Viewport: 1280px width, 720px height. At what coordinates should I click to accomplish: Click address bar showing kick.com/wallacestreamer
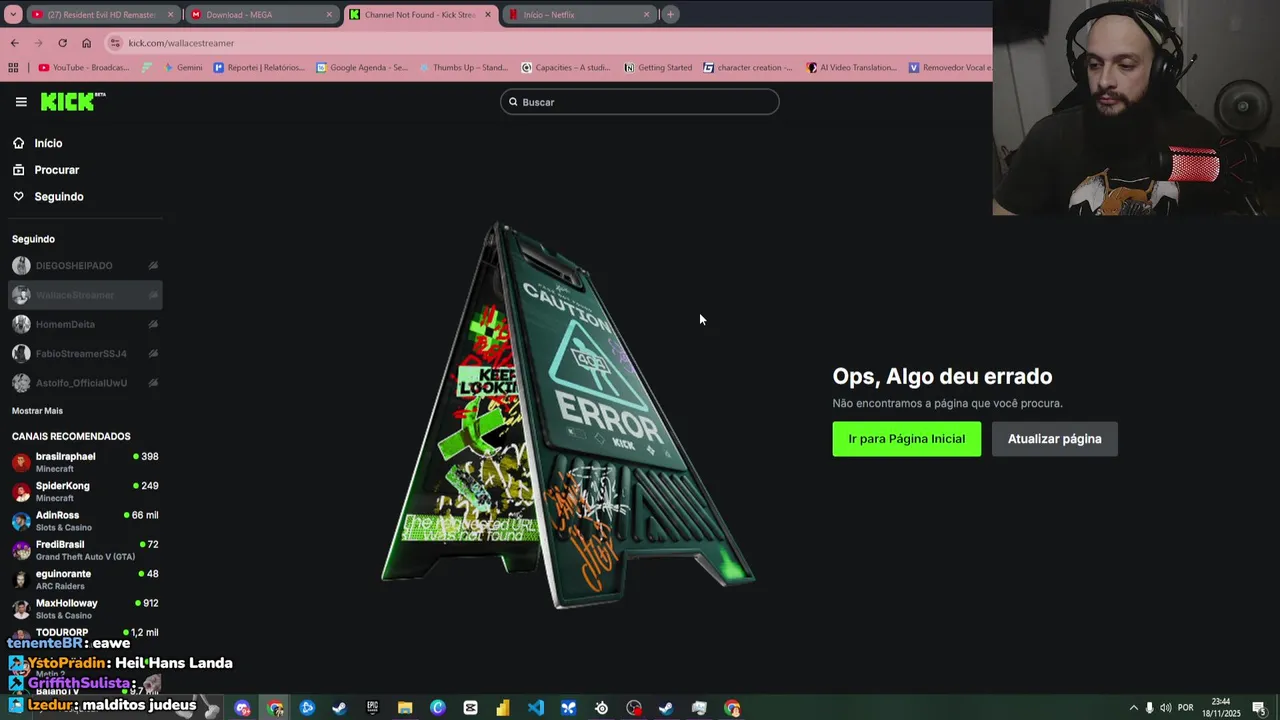coord(548,43)
